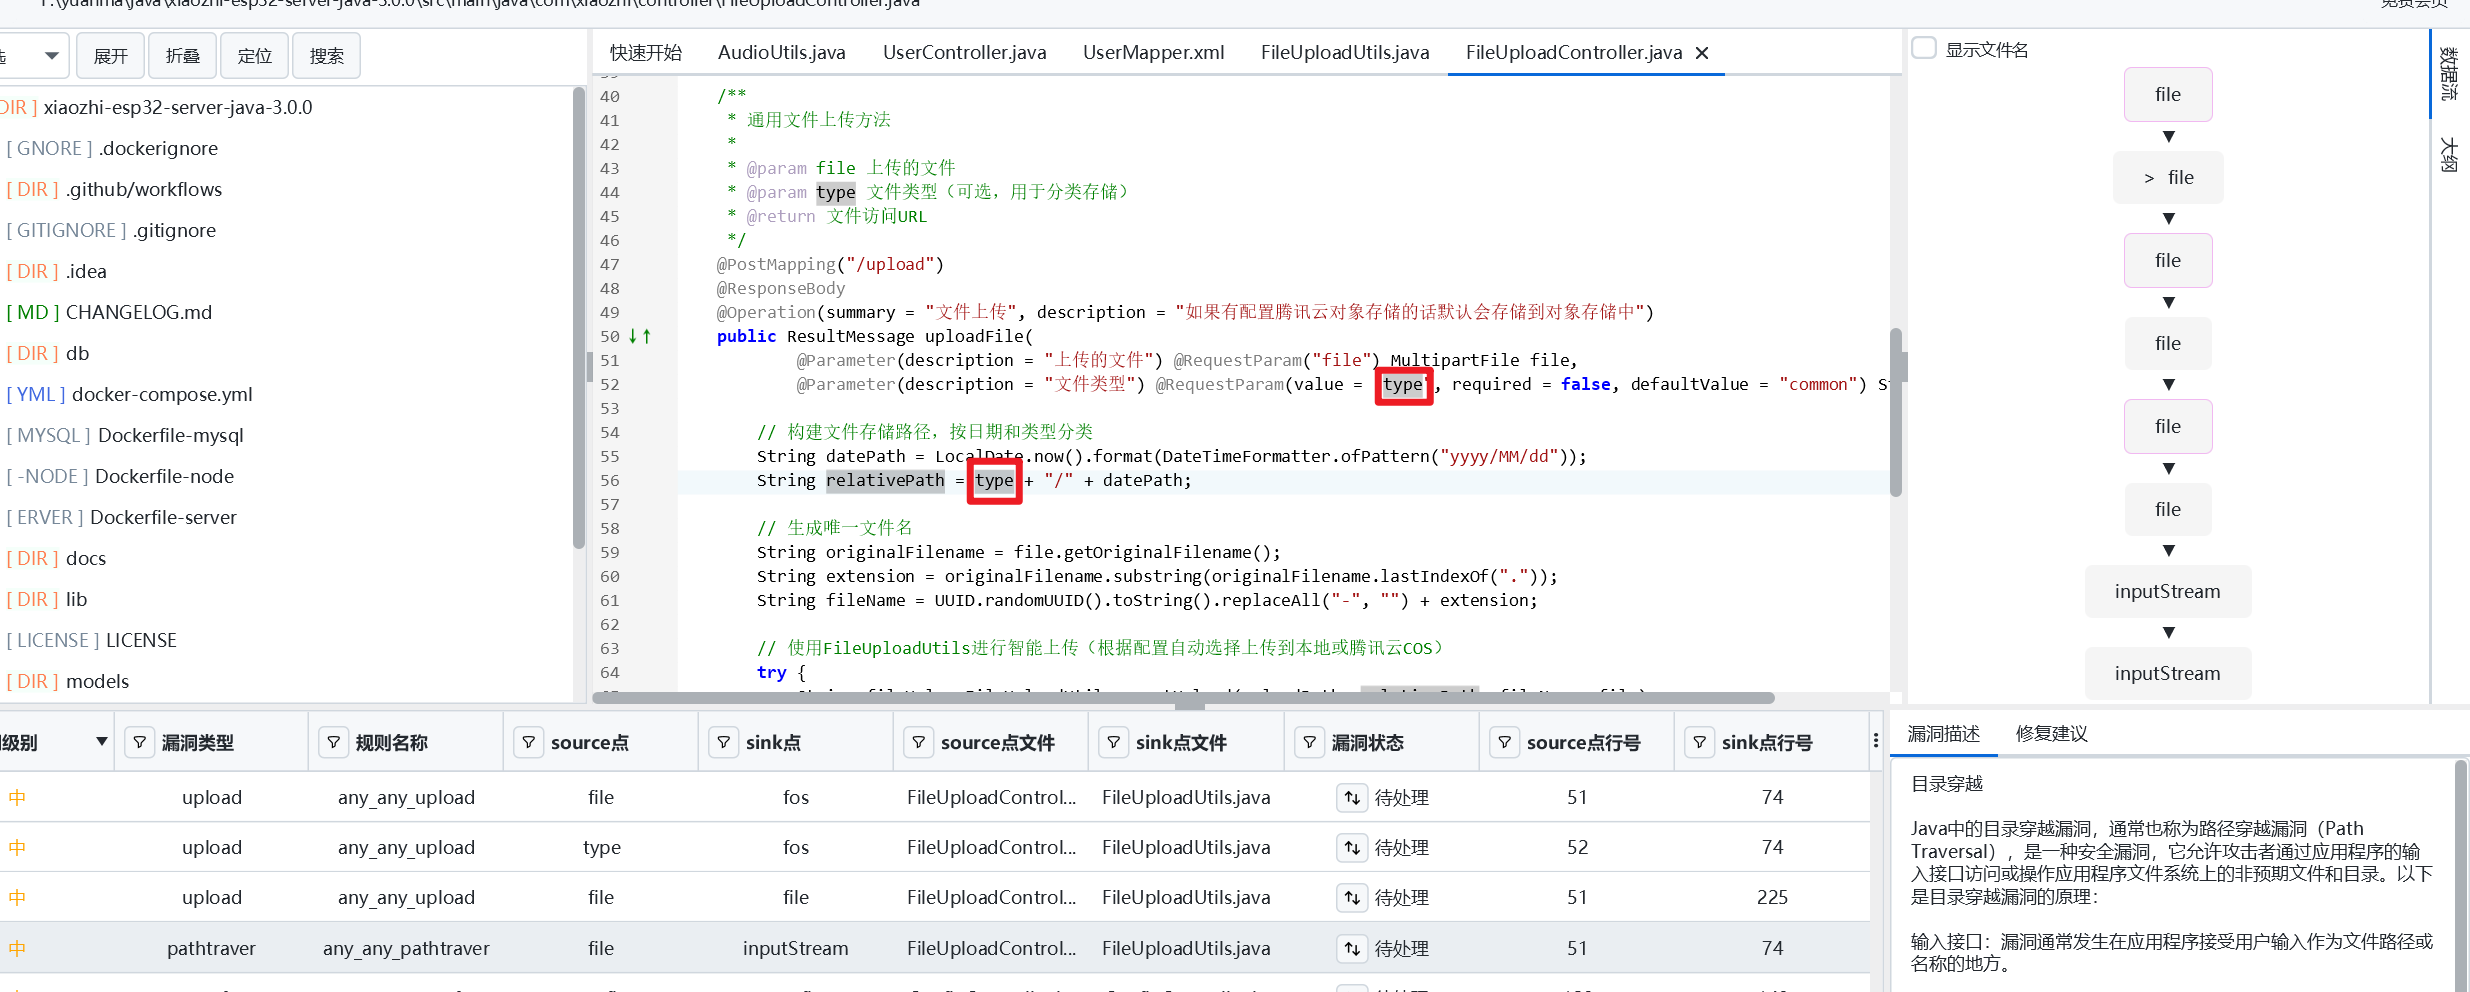Open the 级别 column sort dropdown
2470x992 pixels.
click(101, 742)
